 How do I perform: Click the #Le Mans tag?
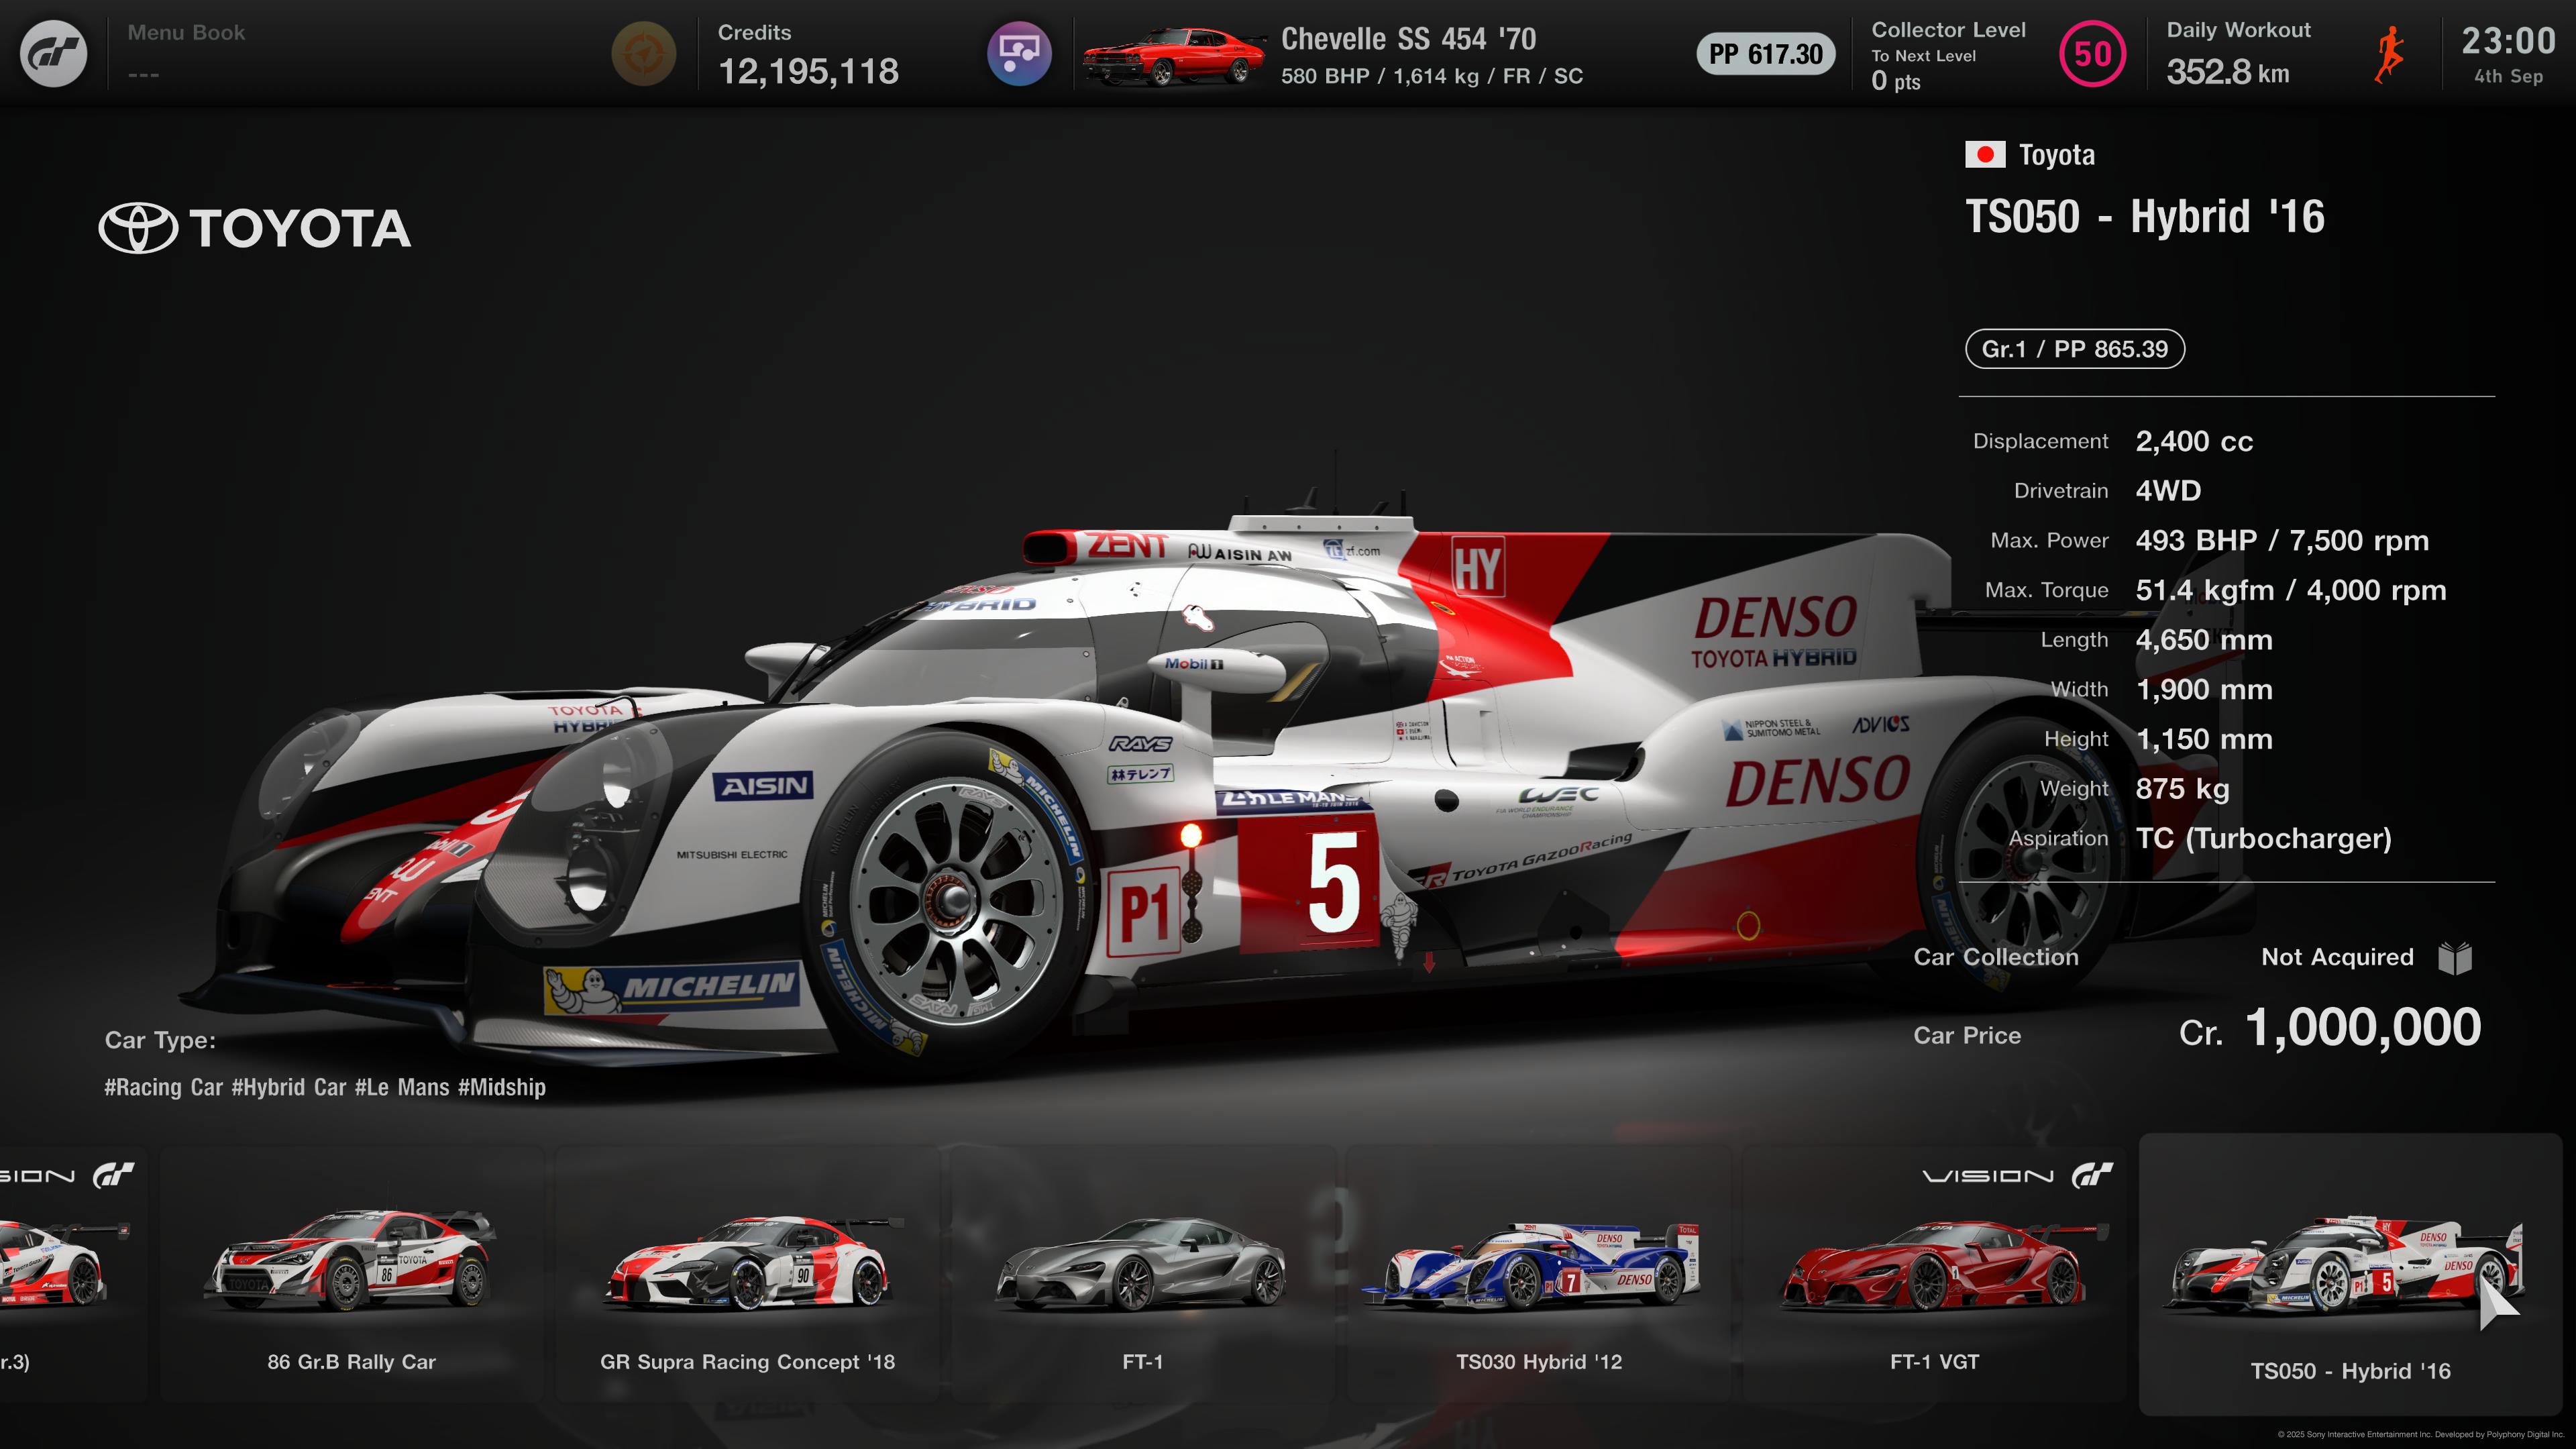[x=402, y=1087]
